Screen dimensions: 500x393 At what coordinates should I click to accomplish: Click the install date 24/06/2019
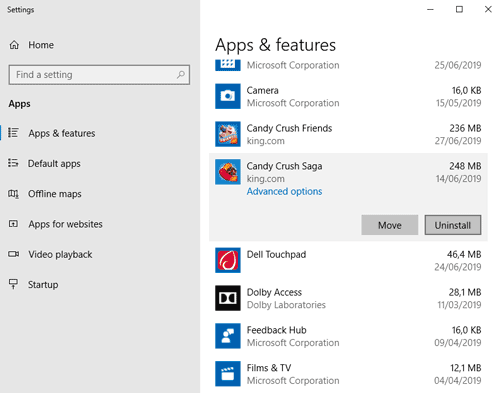point(458,267)
